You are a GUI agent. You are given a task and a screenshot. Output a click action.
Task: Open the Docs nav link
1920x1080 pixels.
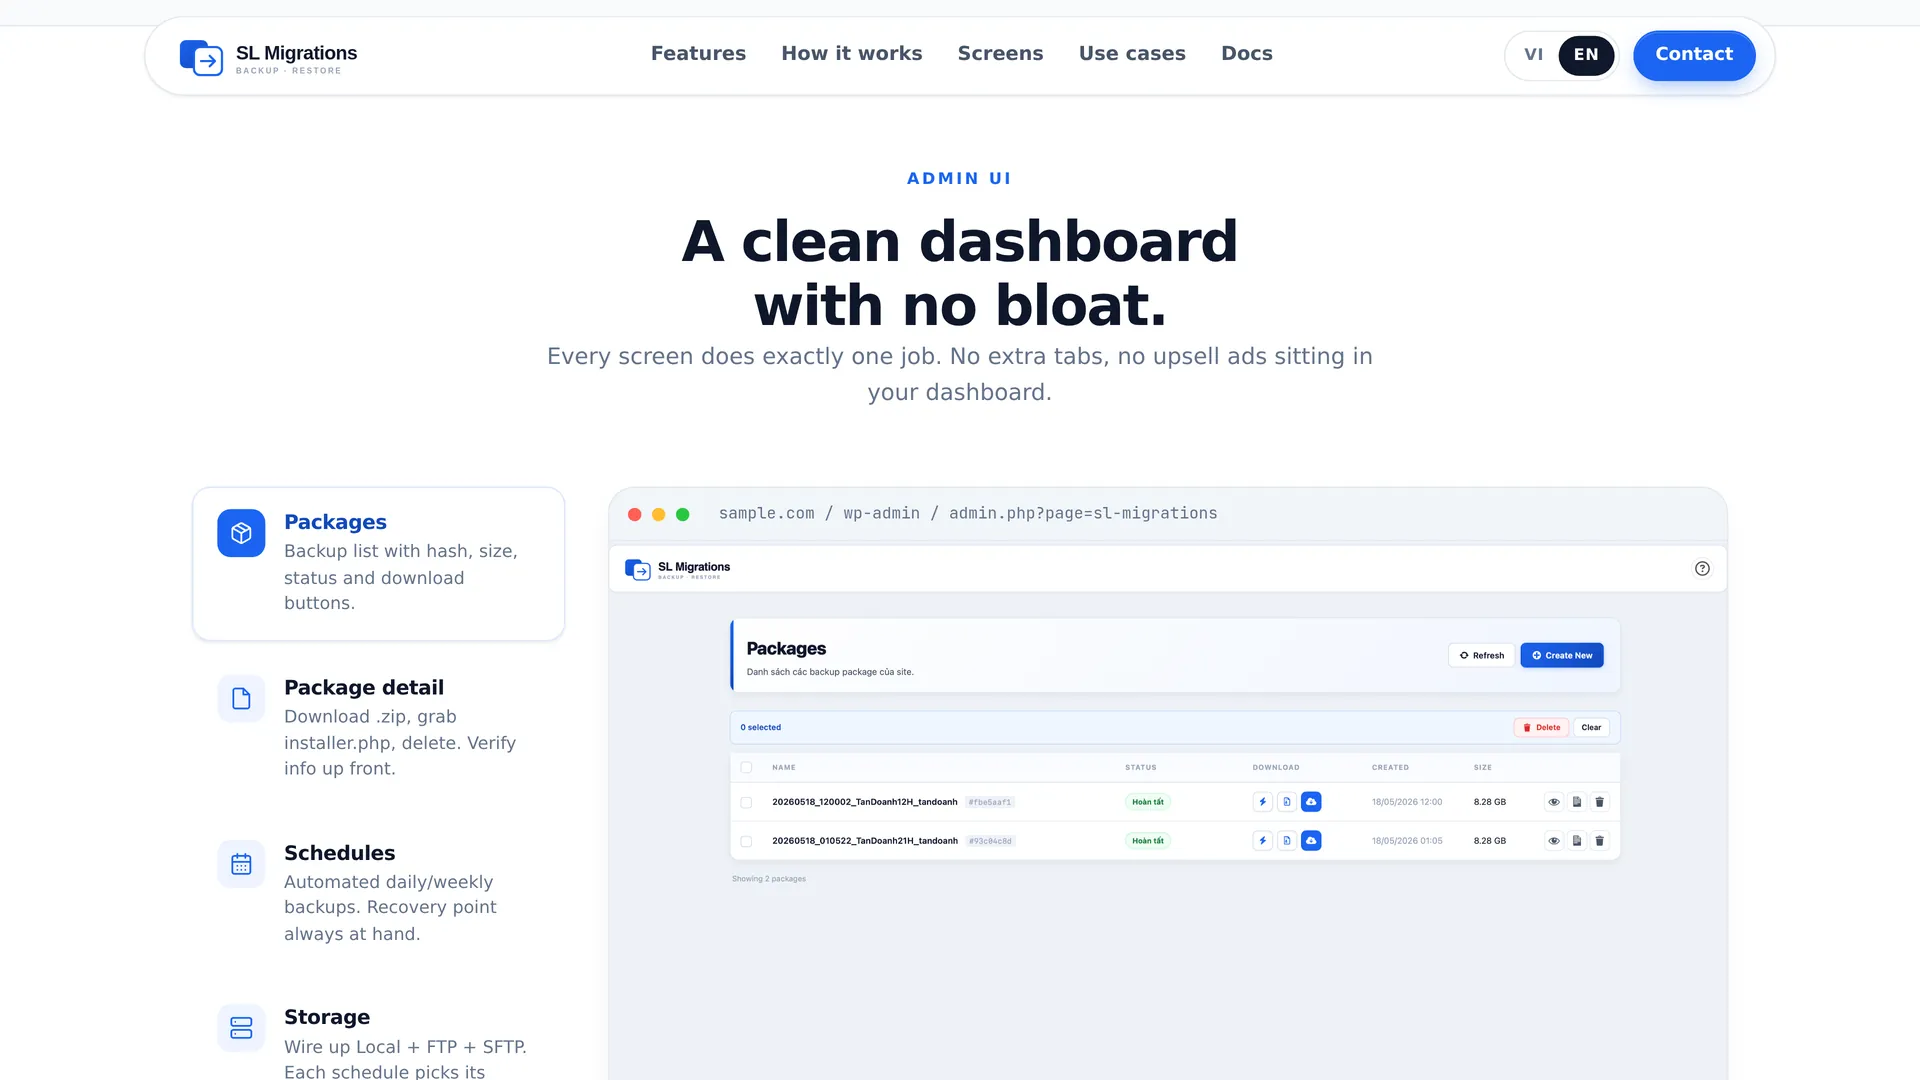tap(1247, 54)
